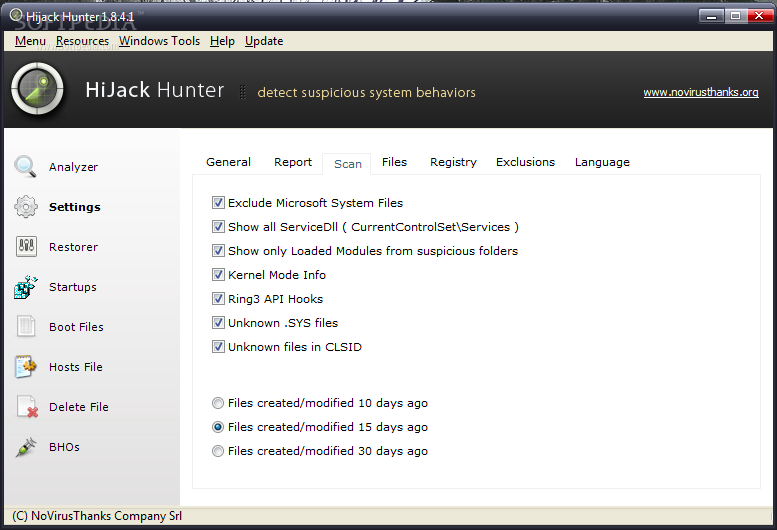Open the Windows Tools menu
The image size is (777, 530).
[160, 41]
